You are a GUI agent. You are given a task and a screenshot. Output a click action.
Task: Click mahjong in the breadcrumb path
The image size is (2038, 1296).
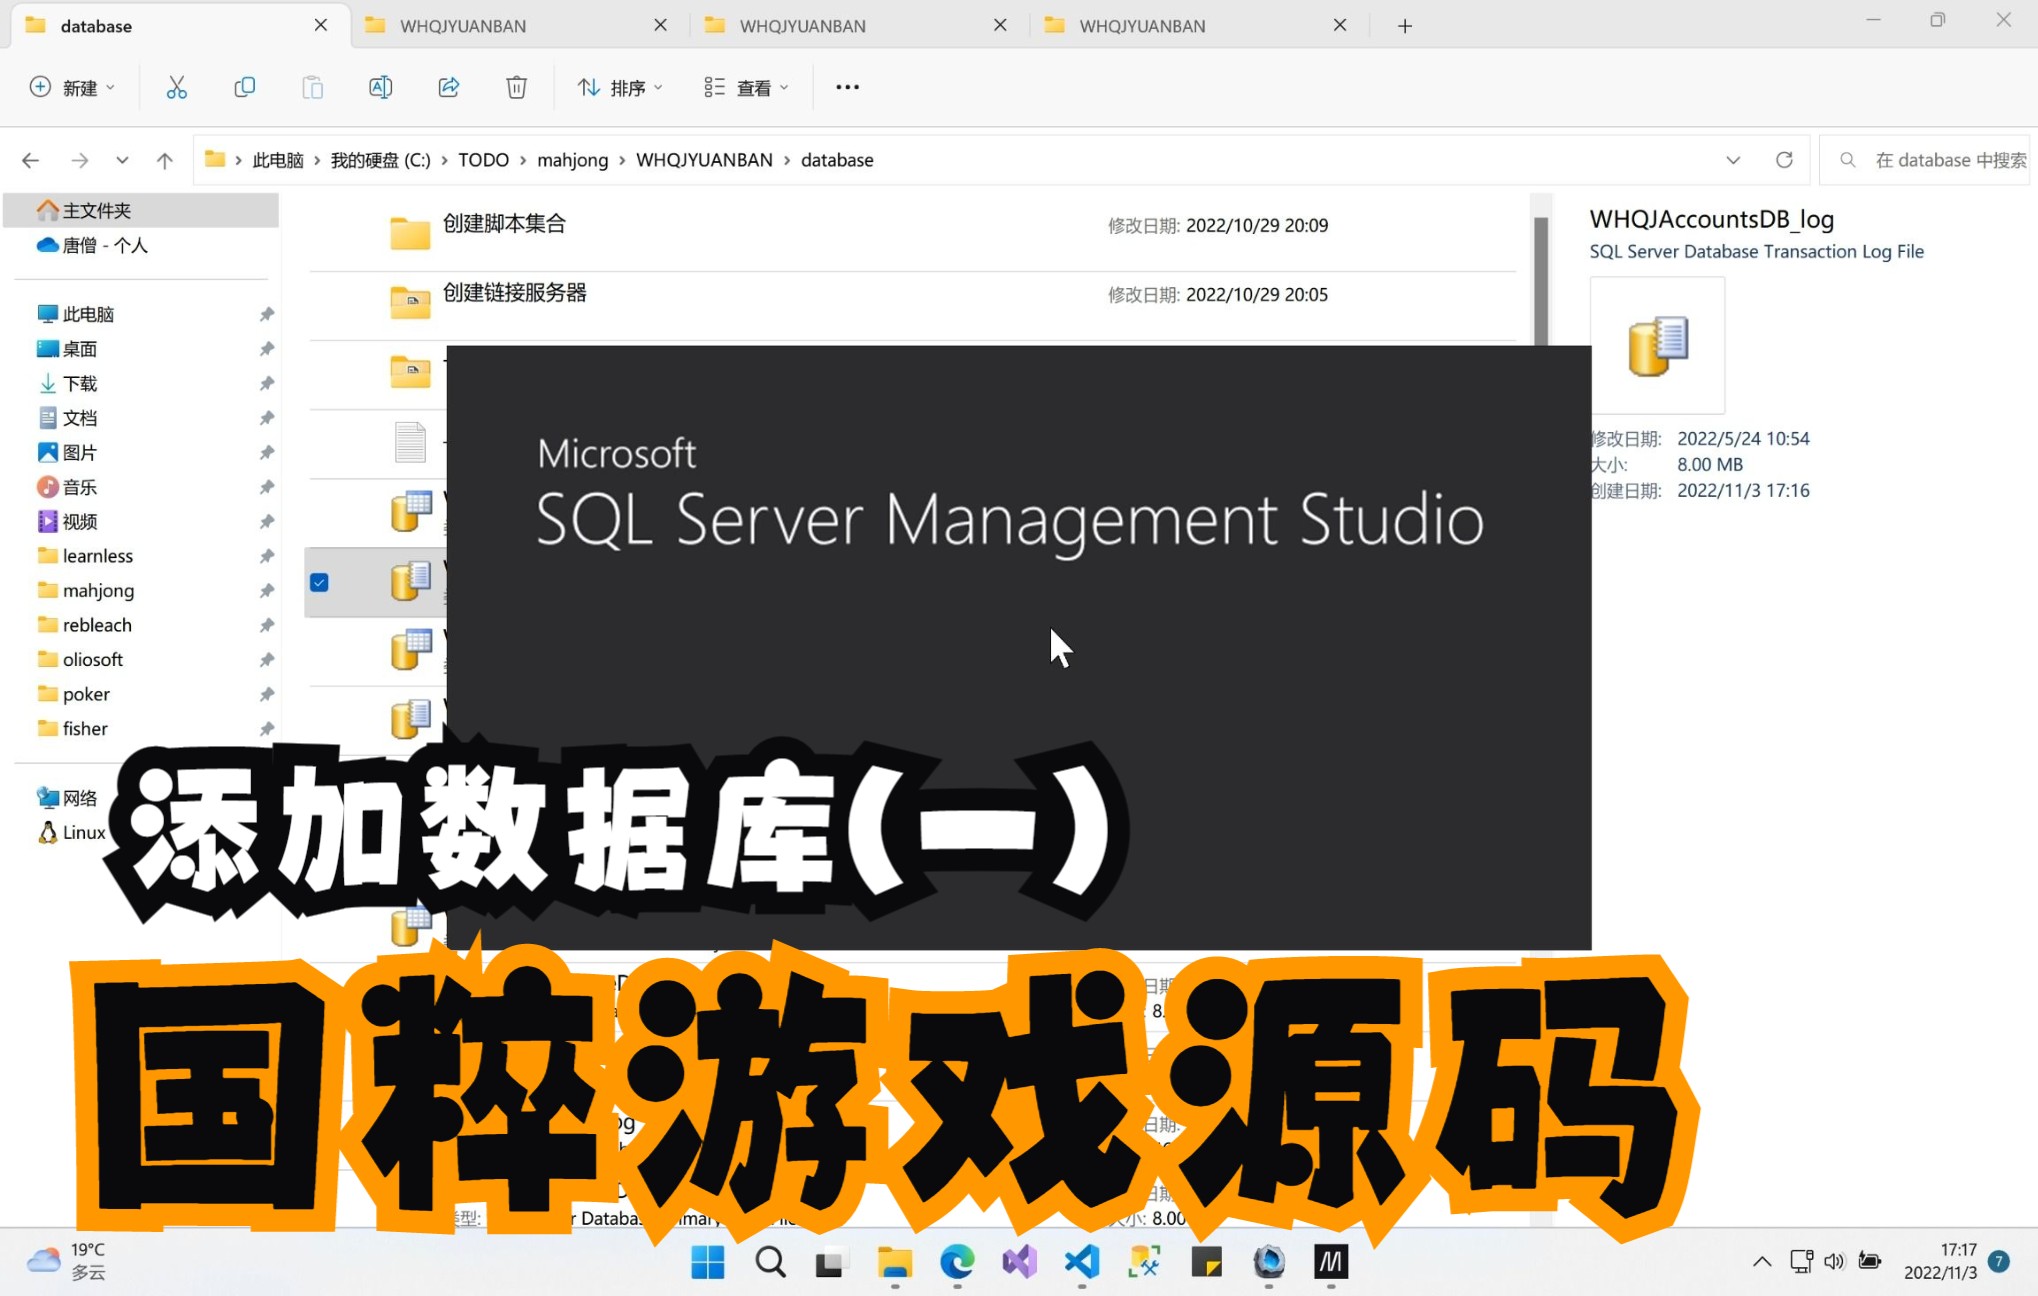[572, 160]
